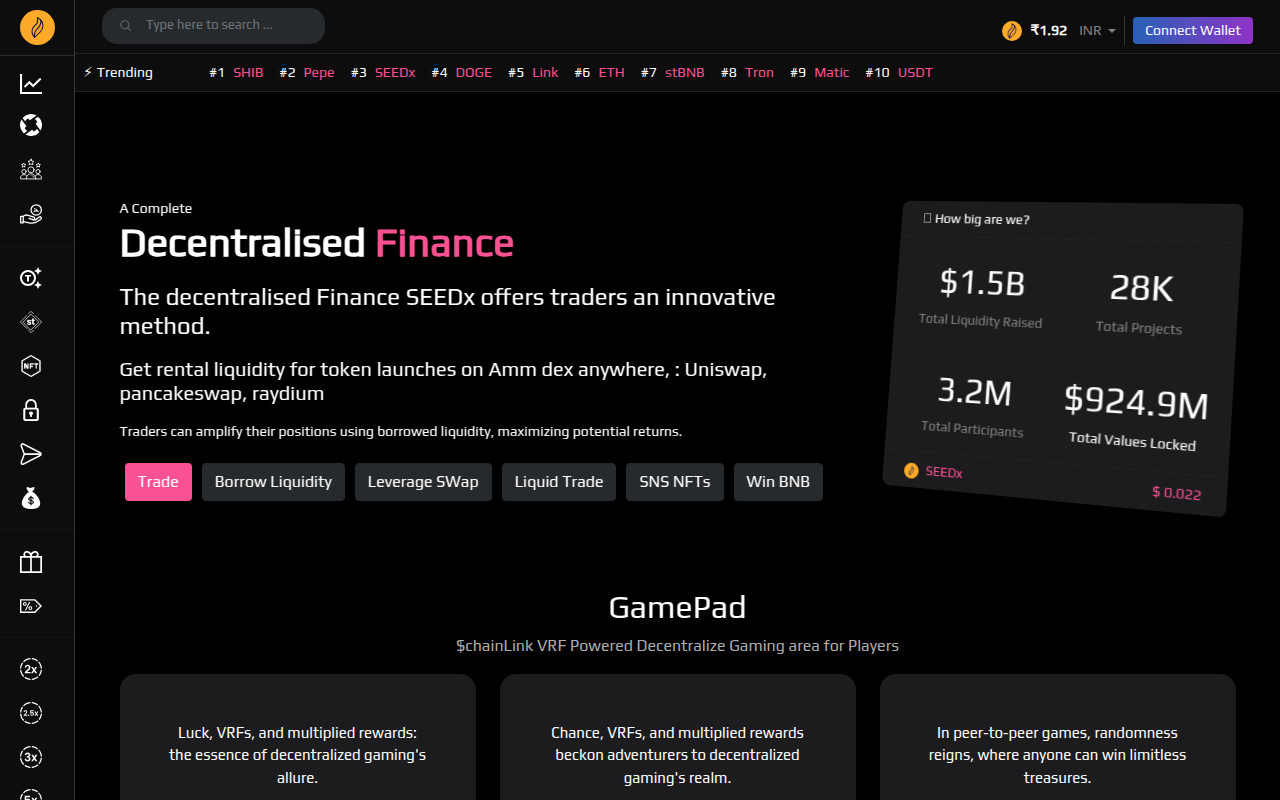Open the paper plane send sidebar icon
Viewport: 1280px width, 800px height.
(x=31, y=454)
